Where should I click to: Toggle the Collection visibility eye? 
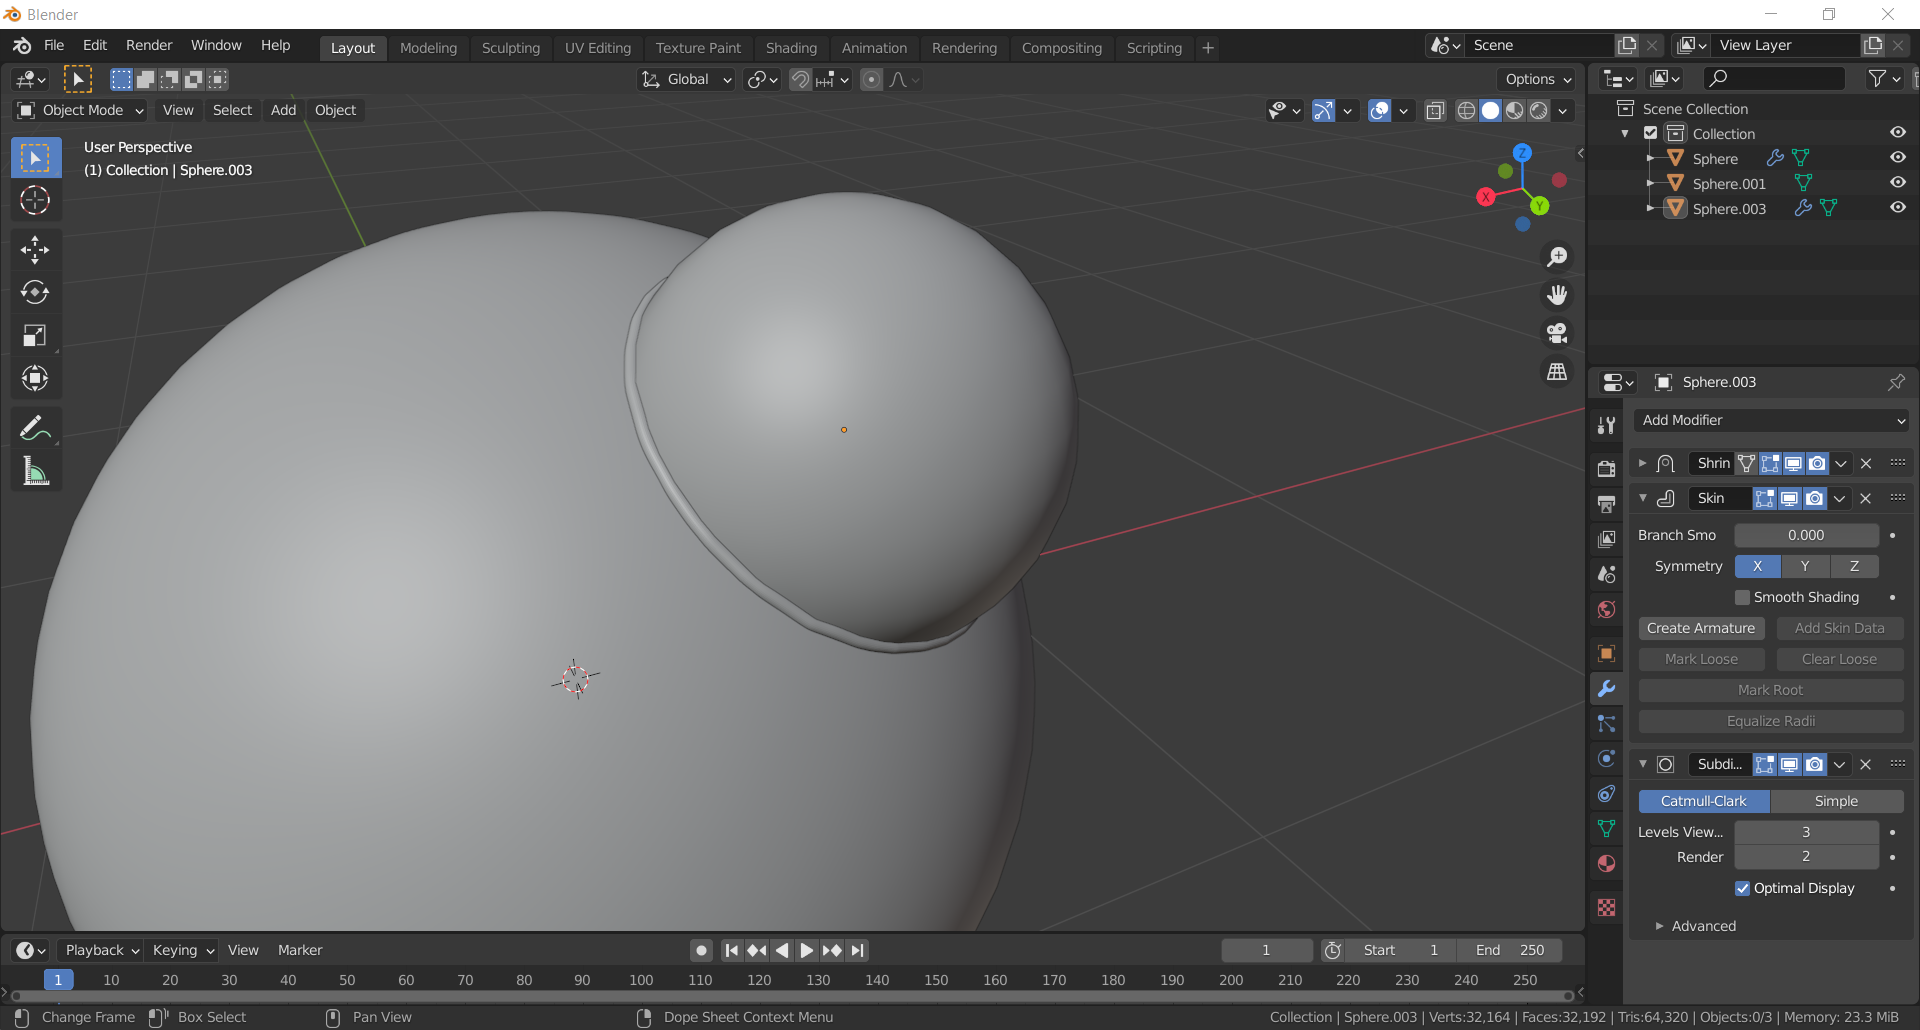pos(1897,132)
